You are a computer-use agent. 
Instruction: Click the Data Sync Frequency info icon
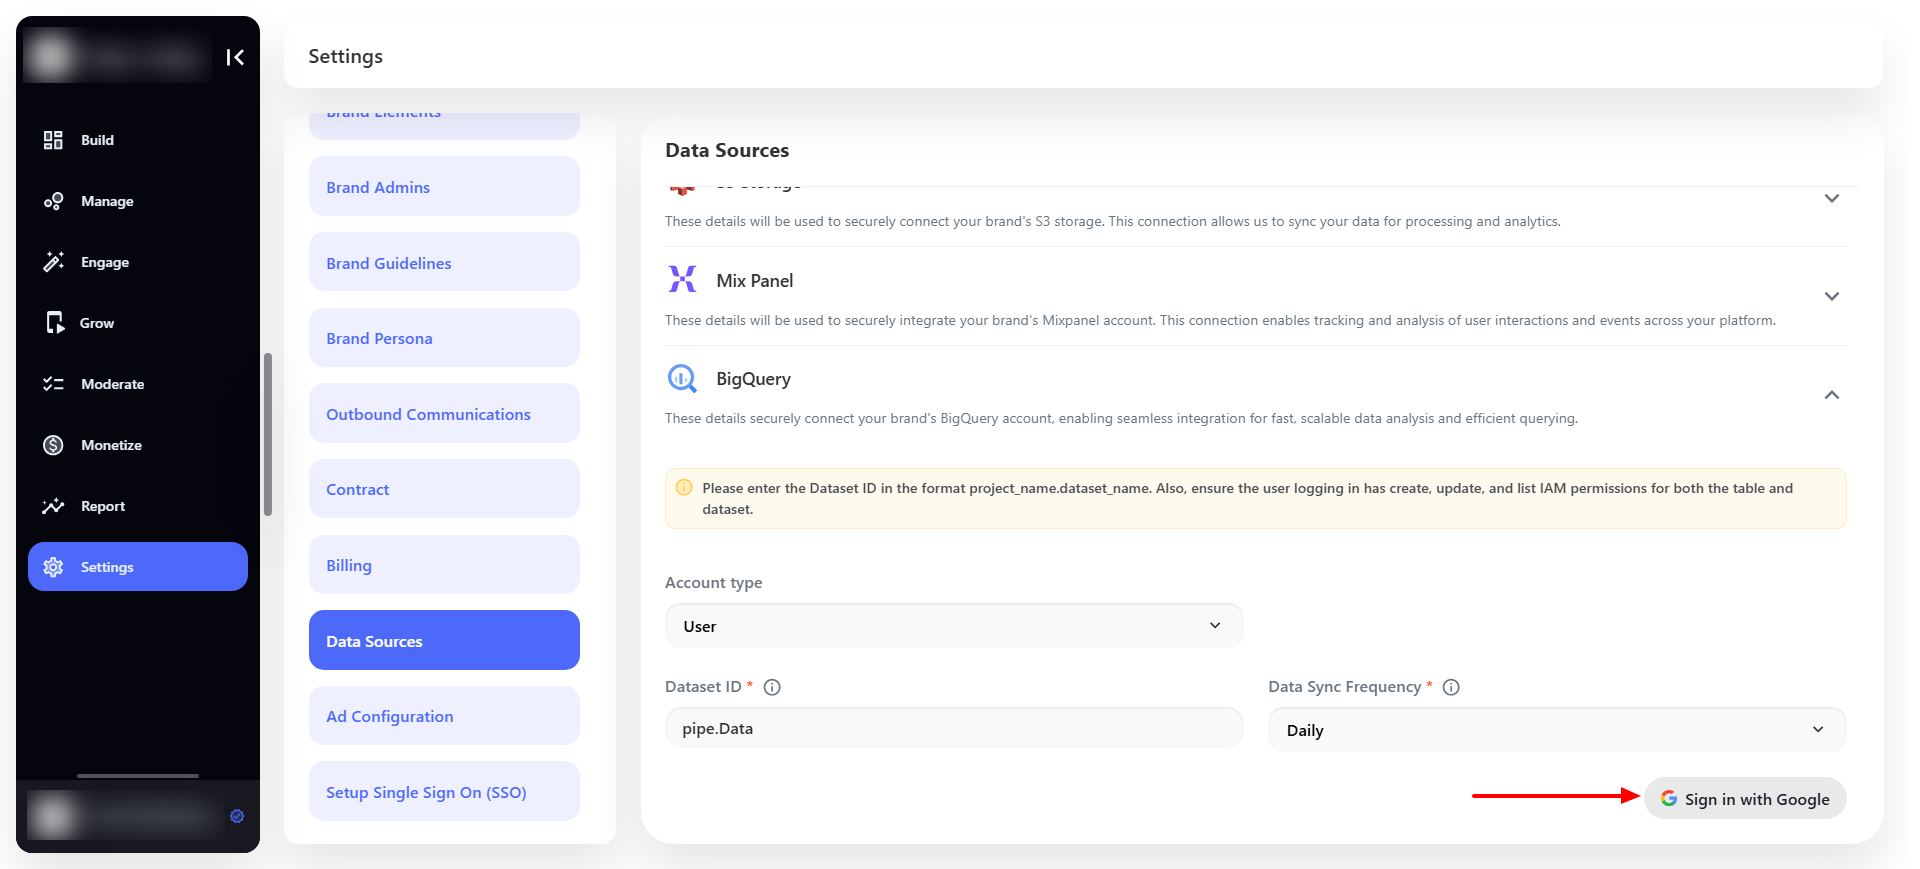(x=1451, y=687)
